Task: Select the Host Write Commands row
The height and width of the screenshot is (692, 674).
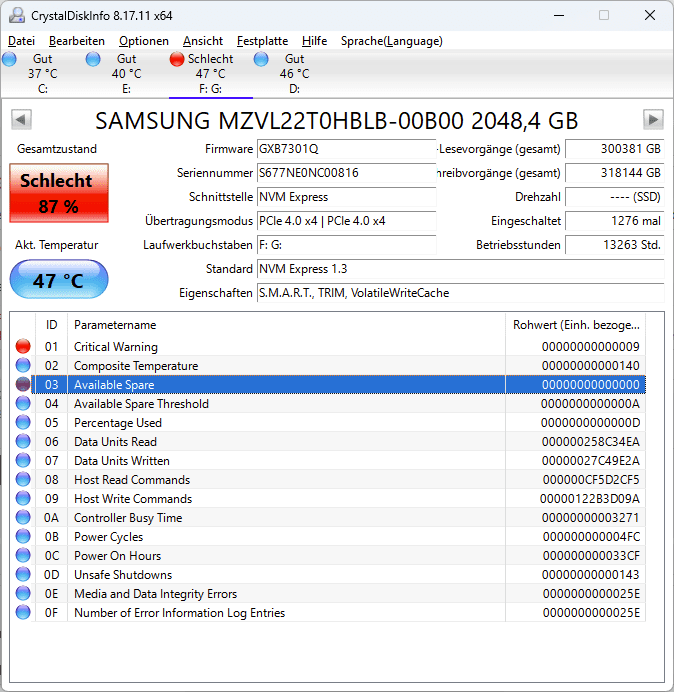Action: tap(328, 498)
